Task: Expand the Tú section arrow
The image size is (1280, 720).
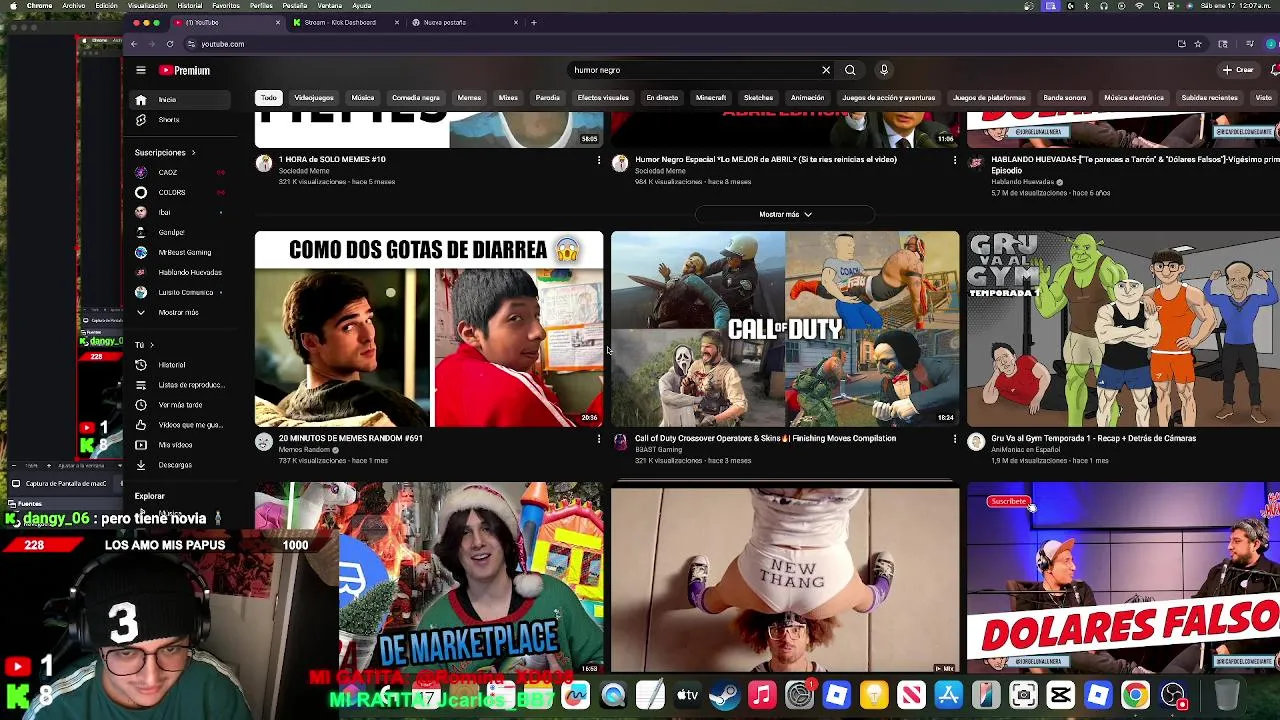Action: click(152, 345)
